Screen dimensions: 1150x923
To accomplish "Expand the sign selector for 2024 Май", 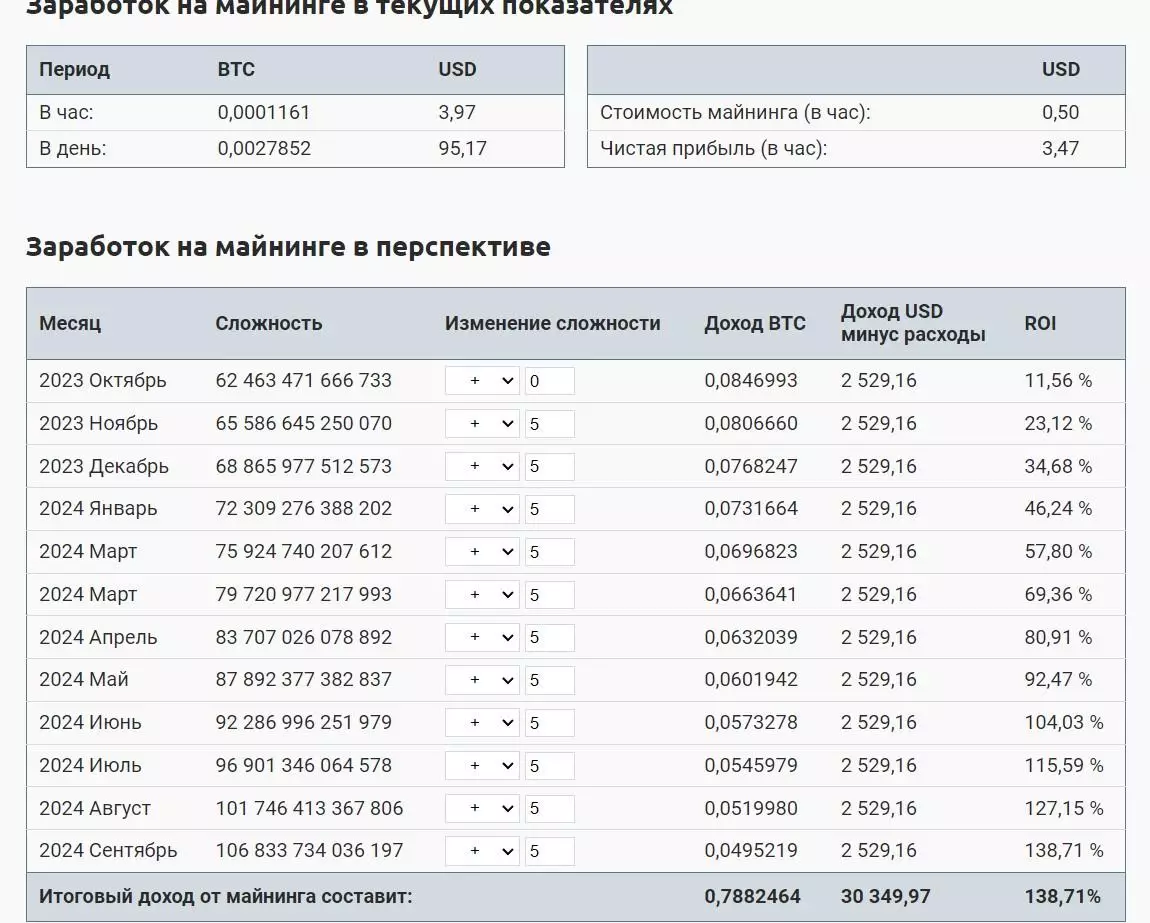I will [481, 680].
